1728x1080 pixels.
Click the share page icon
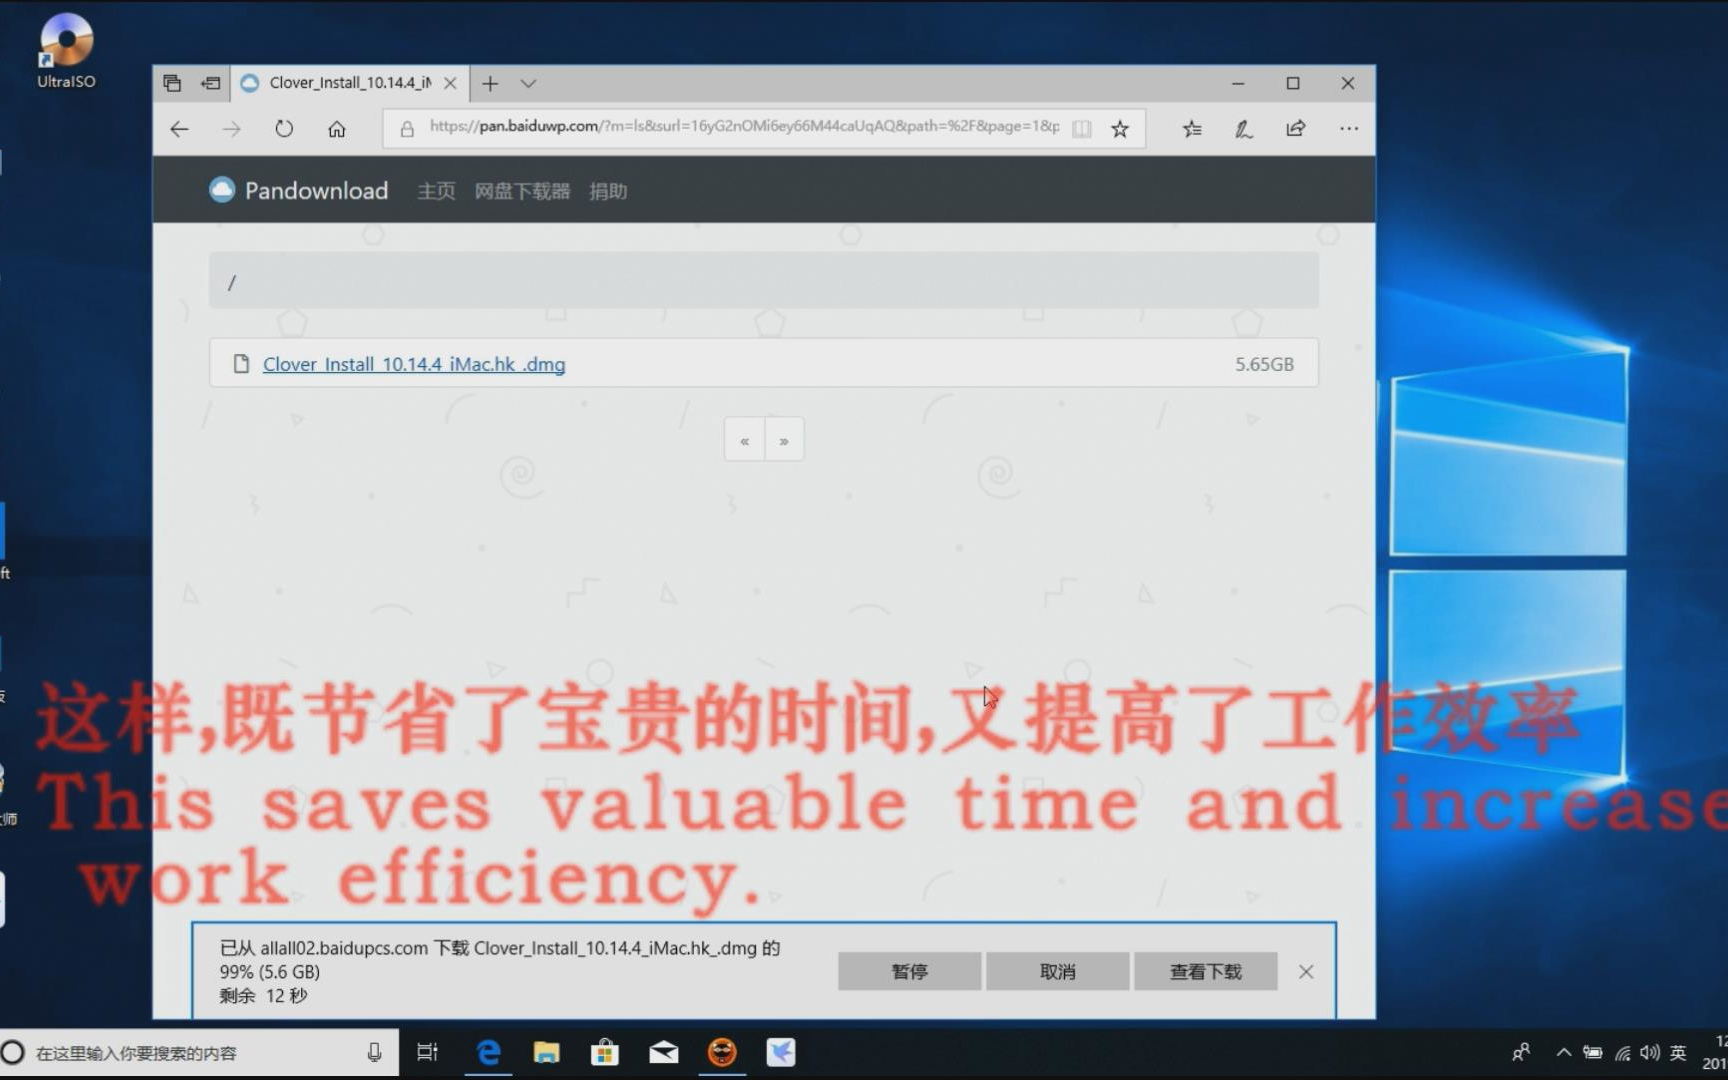(x=1296, y=129)
